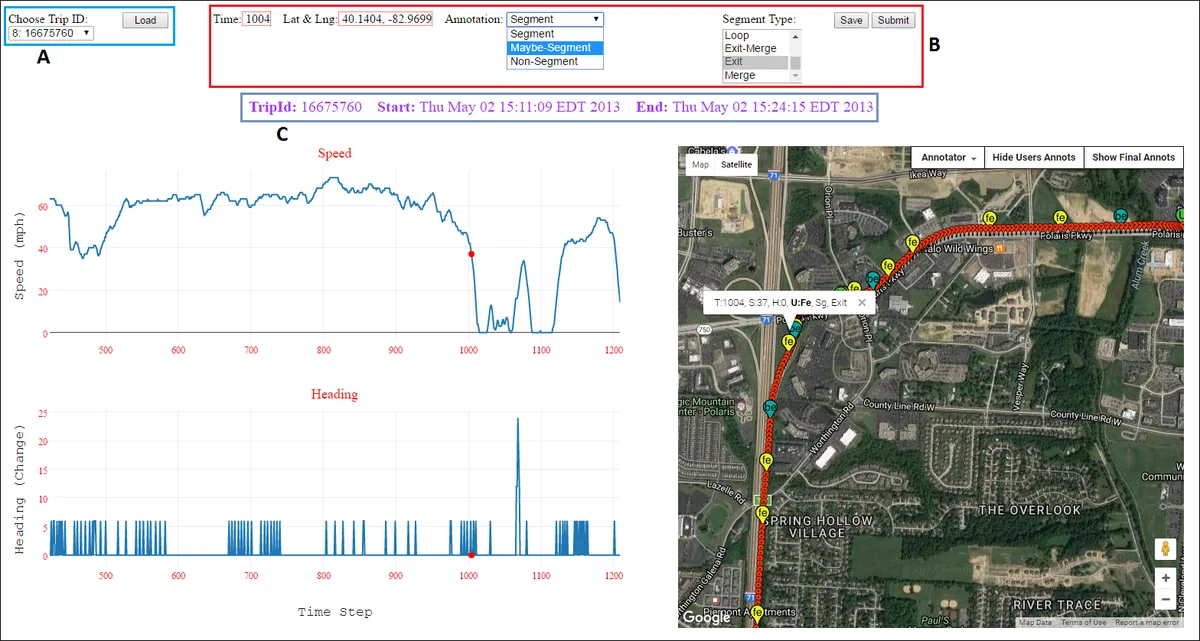Show final annotations with Show Final Annots

(x=1134, y=157)
